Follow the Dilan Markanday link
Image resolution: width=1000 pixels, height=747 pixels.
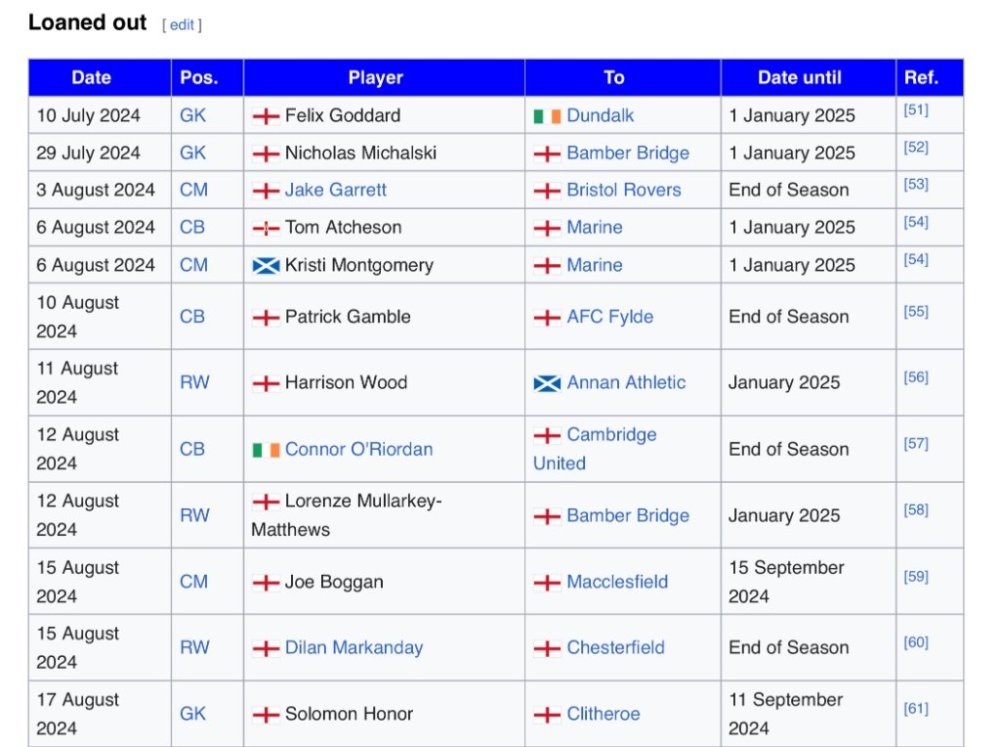tap(353, 647)
